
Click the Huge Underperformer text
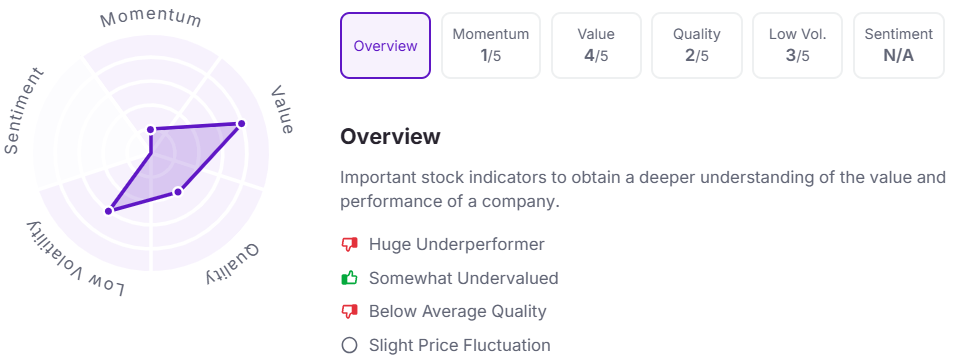tap(456, 245)
